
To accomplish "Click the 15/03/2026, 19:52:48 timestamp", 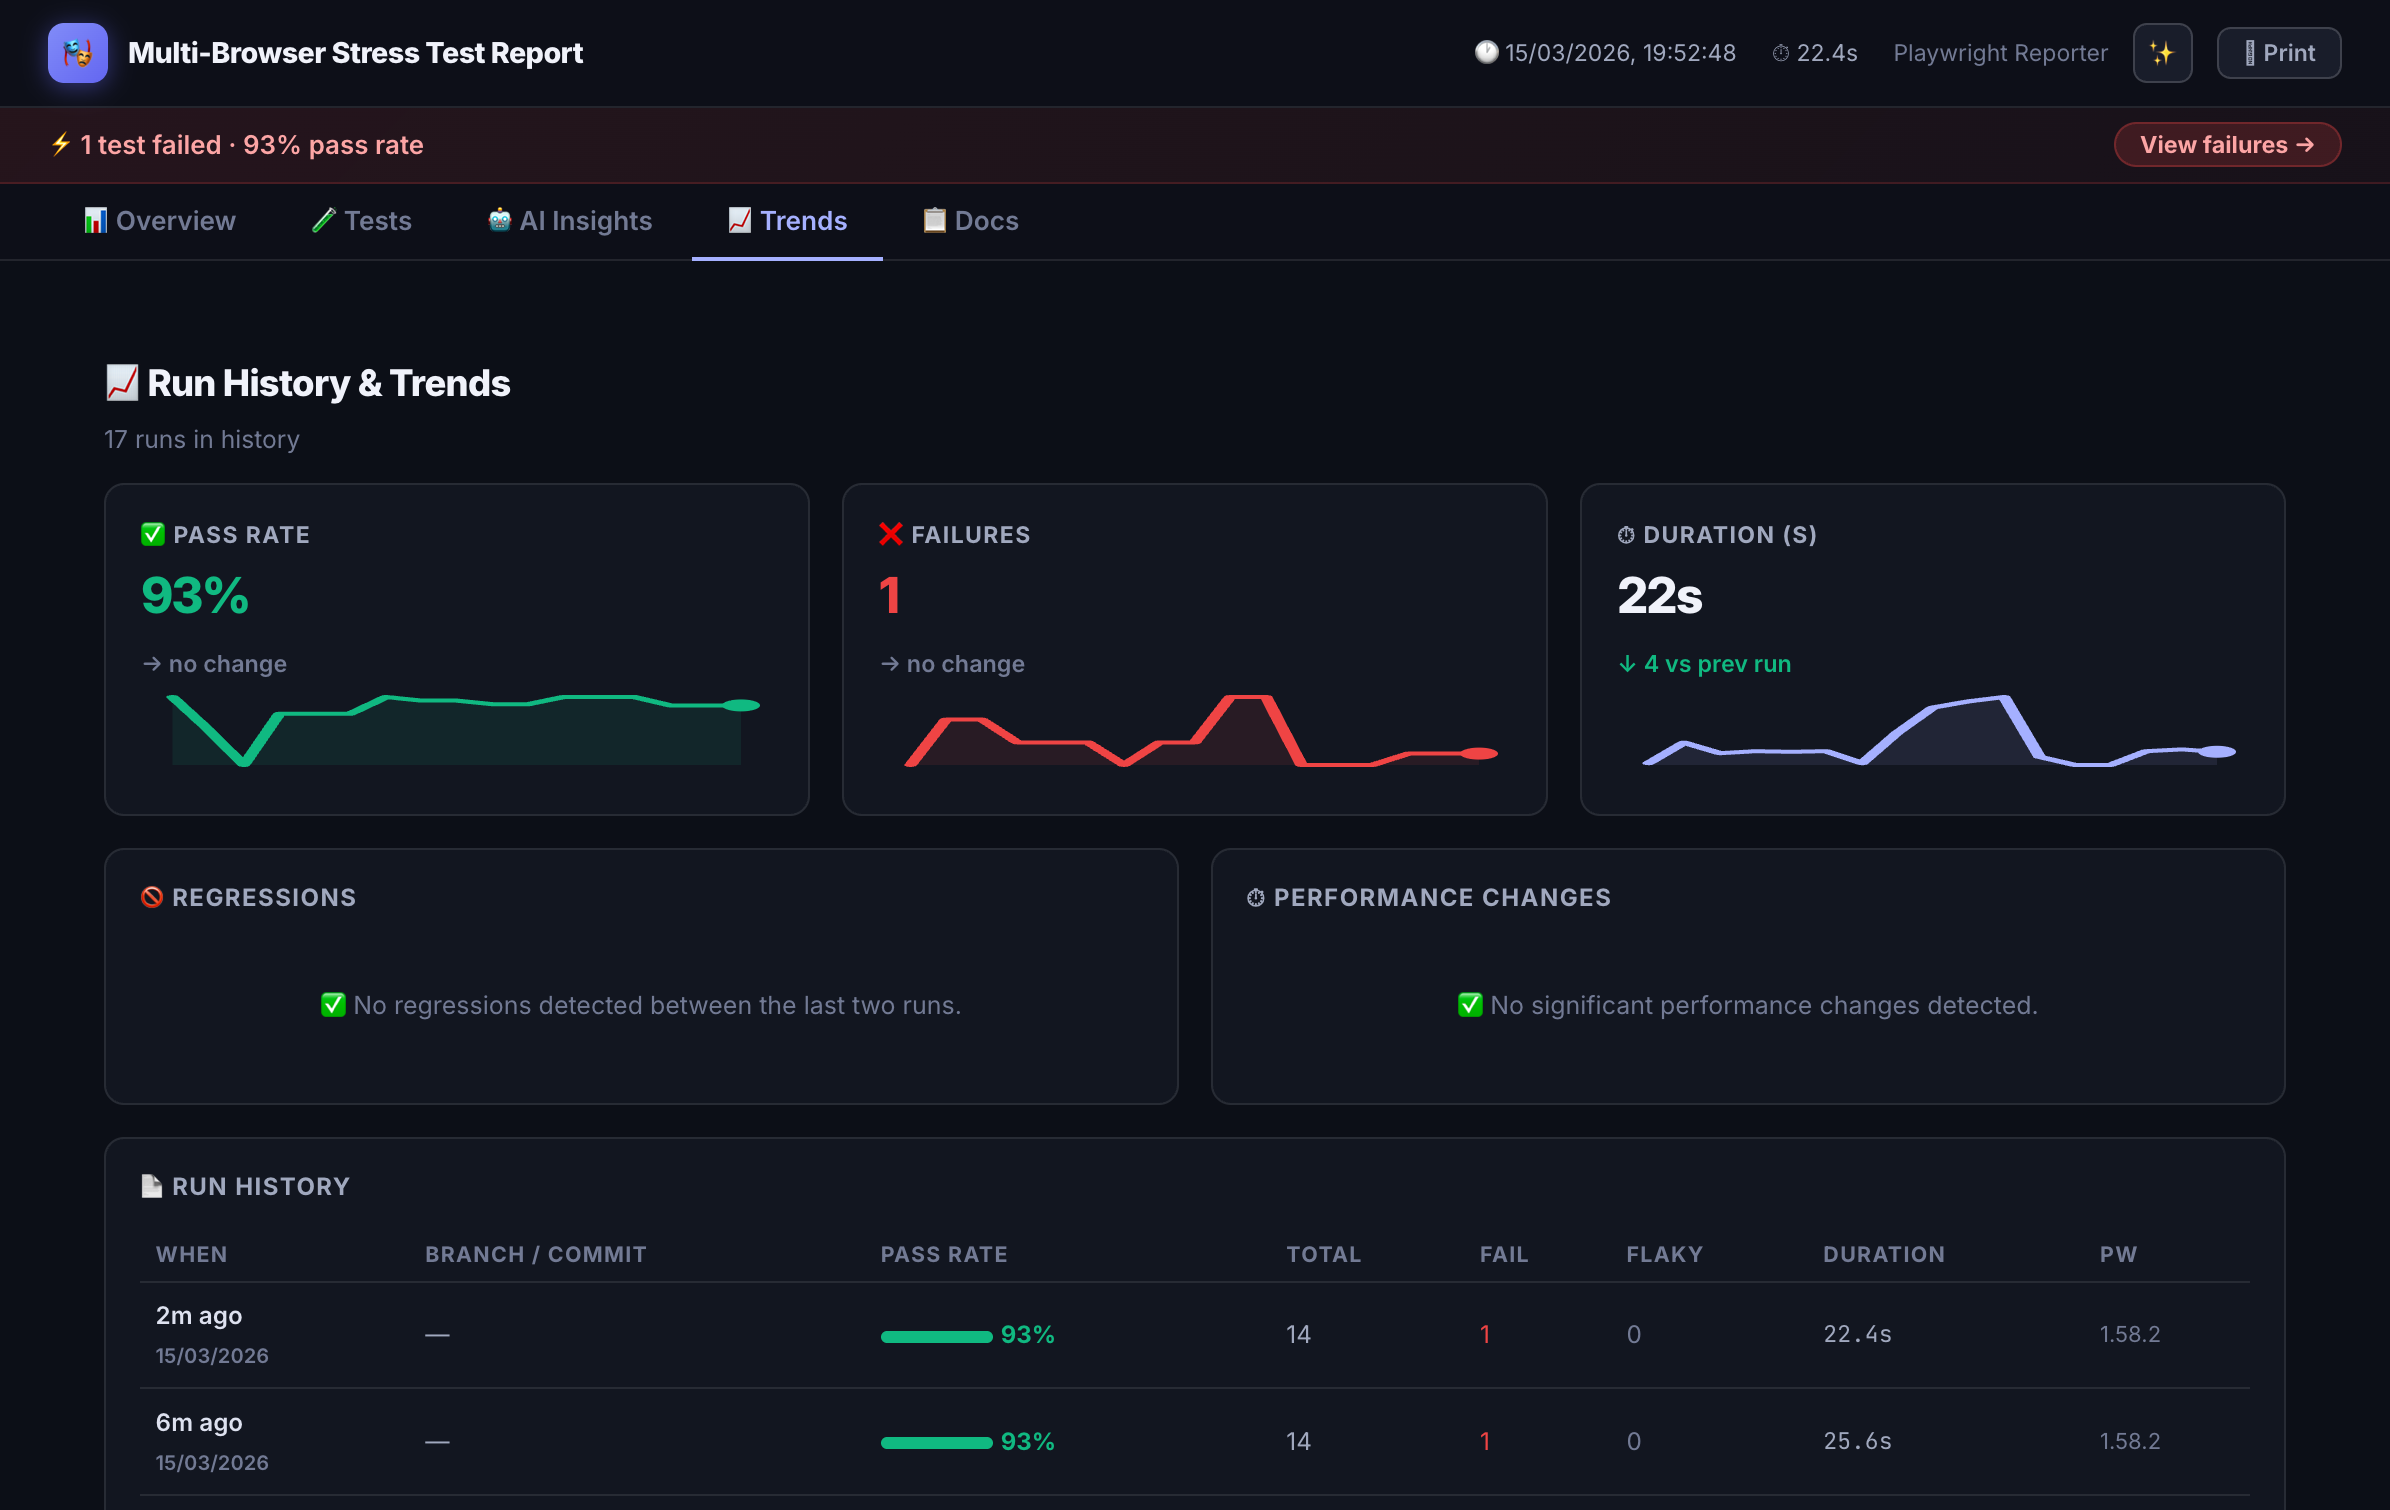I will [x=1620, y=53].
